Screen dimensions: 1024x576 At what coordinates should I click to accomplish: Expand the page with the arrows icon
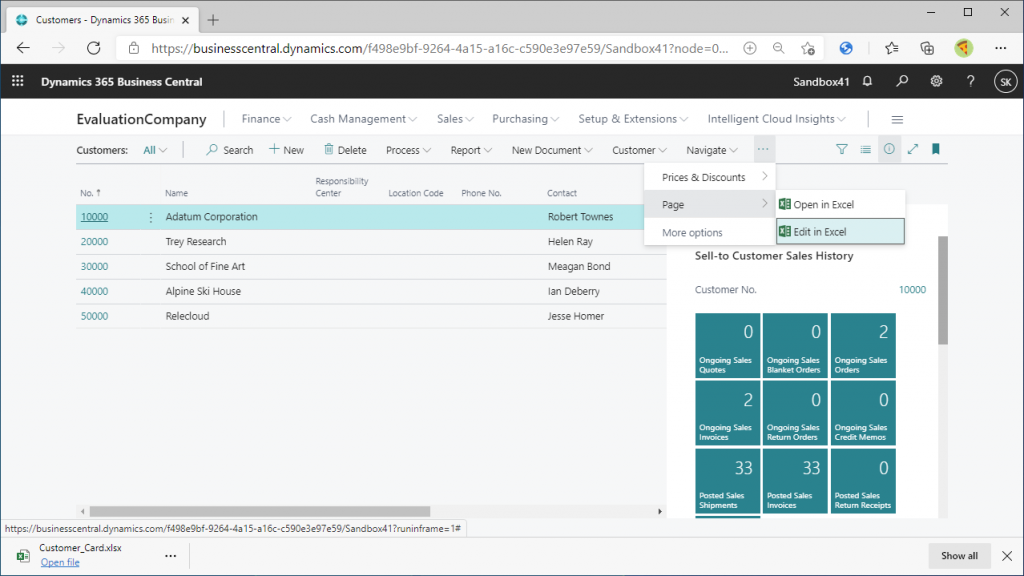(913, 150)
